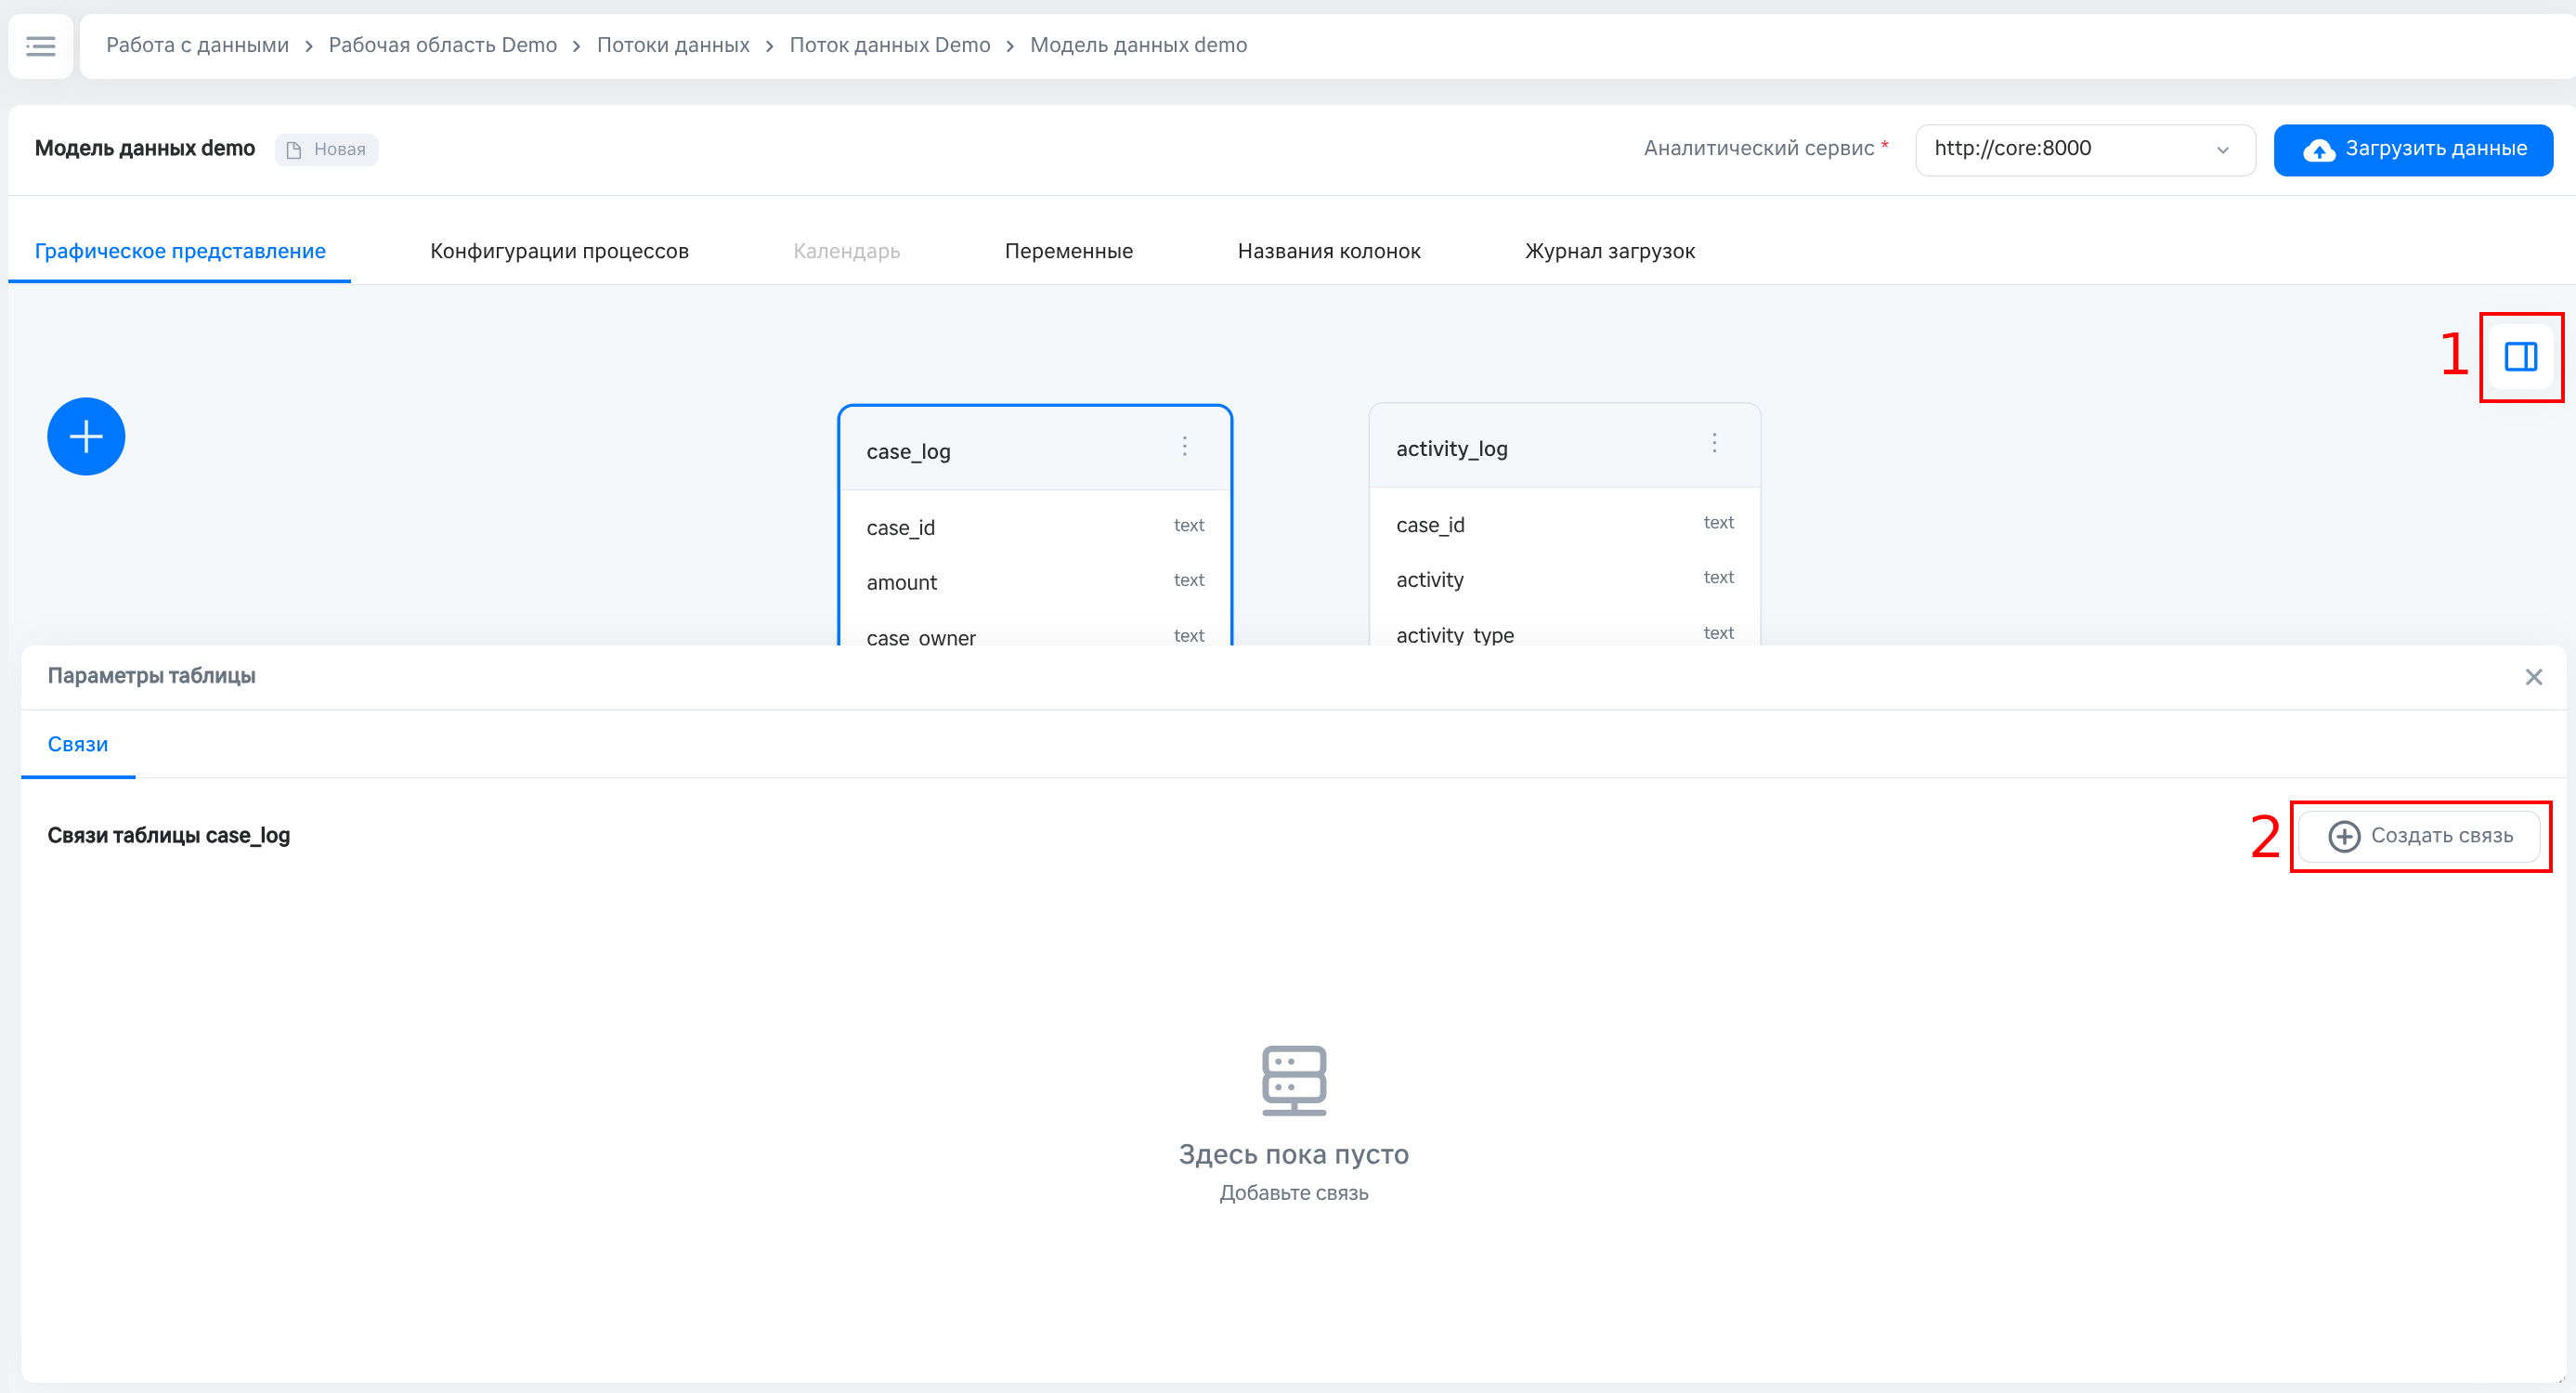Close the Параметры таблицы panel
This screenshot has width=2576, height=1393.
tap(2534, 677)
